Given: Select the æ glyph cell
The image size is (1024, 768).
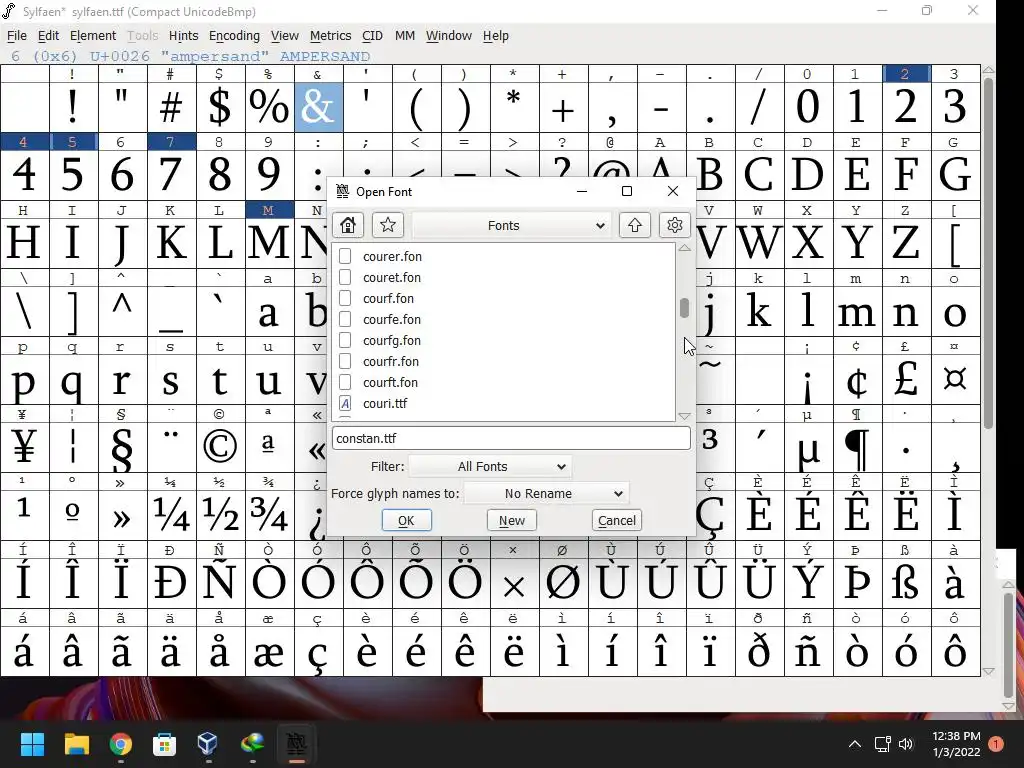Looking at the screenshot, I should point(269,650).
